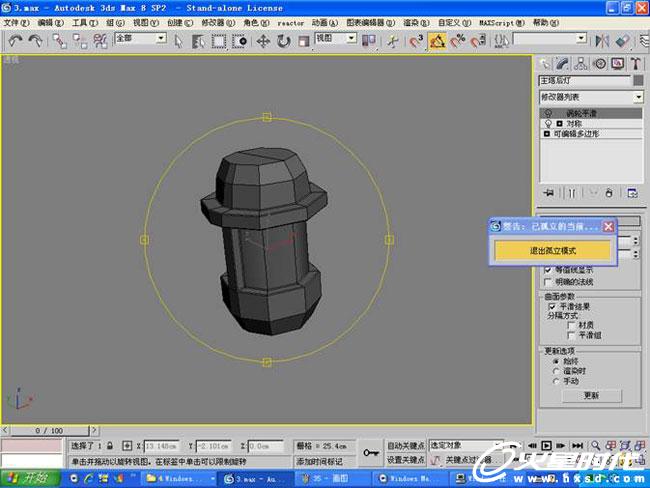Select the Select Object arrow tool

click(178, 41)
